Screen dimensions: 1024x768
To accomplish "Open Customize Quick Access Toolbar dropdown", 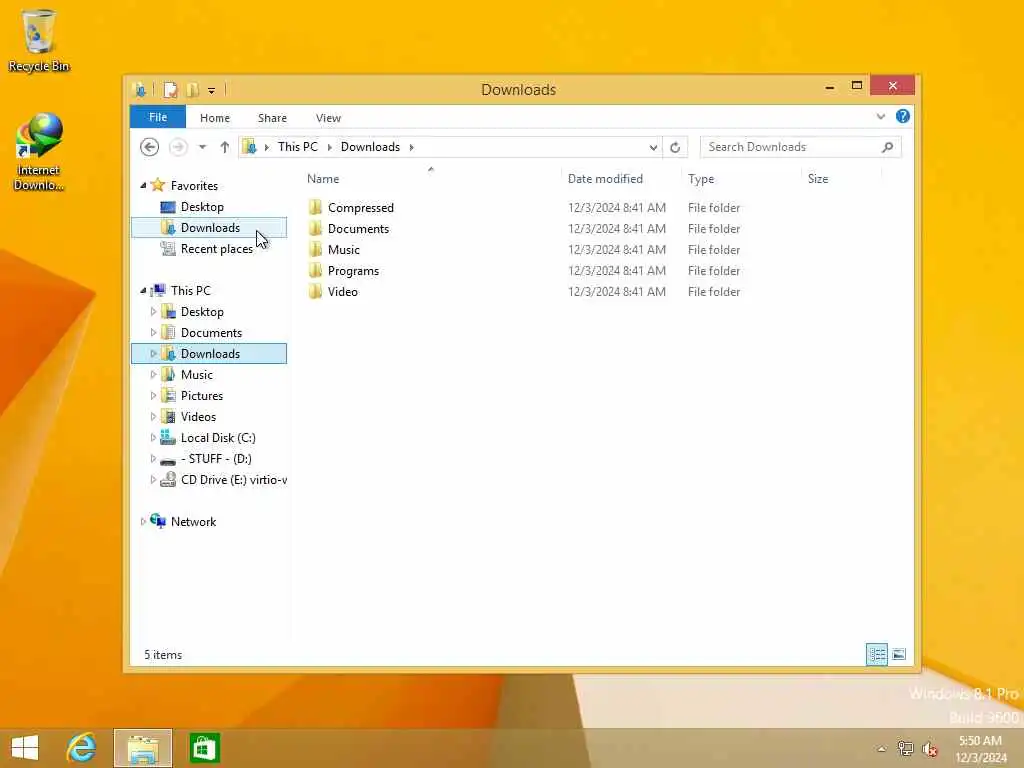I will (211, 90).
